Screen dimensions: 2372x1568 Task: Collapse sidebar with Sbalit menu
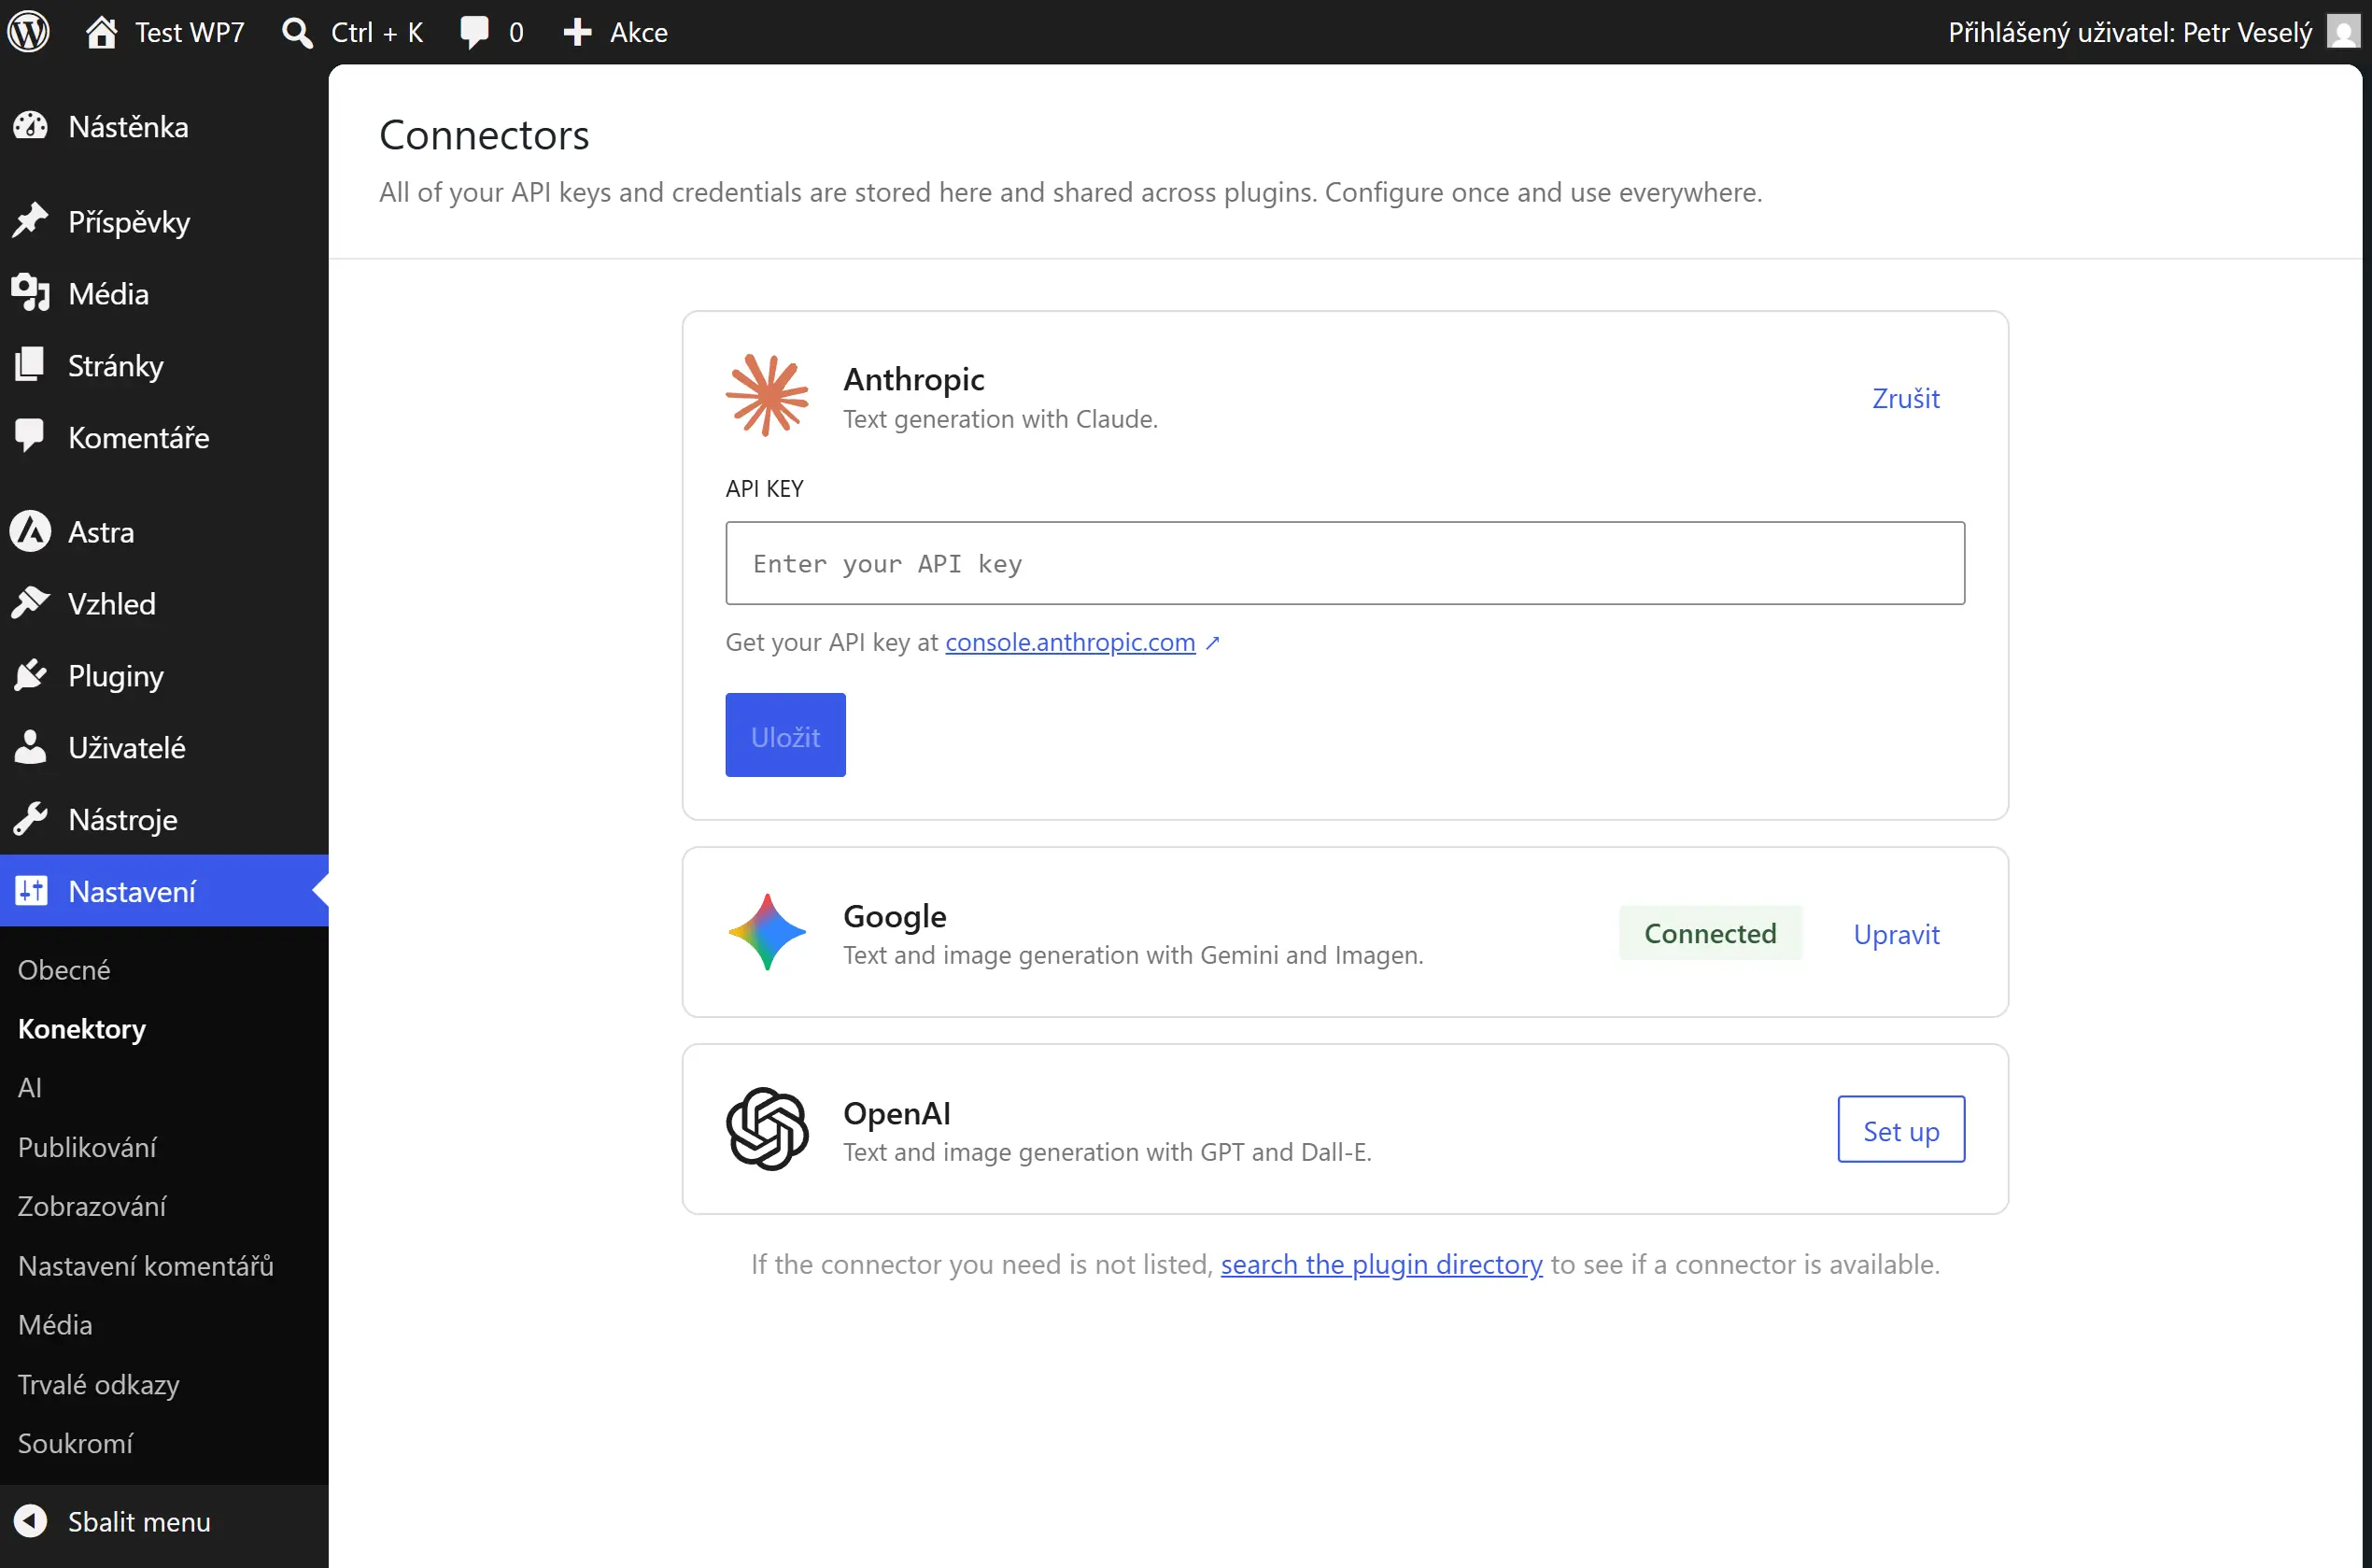(138, 1521)
